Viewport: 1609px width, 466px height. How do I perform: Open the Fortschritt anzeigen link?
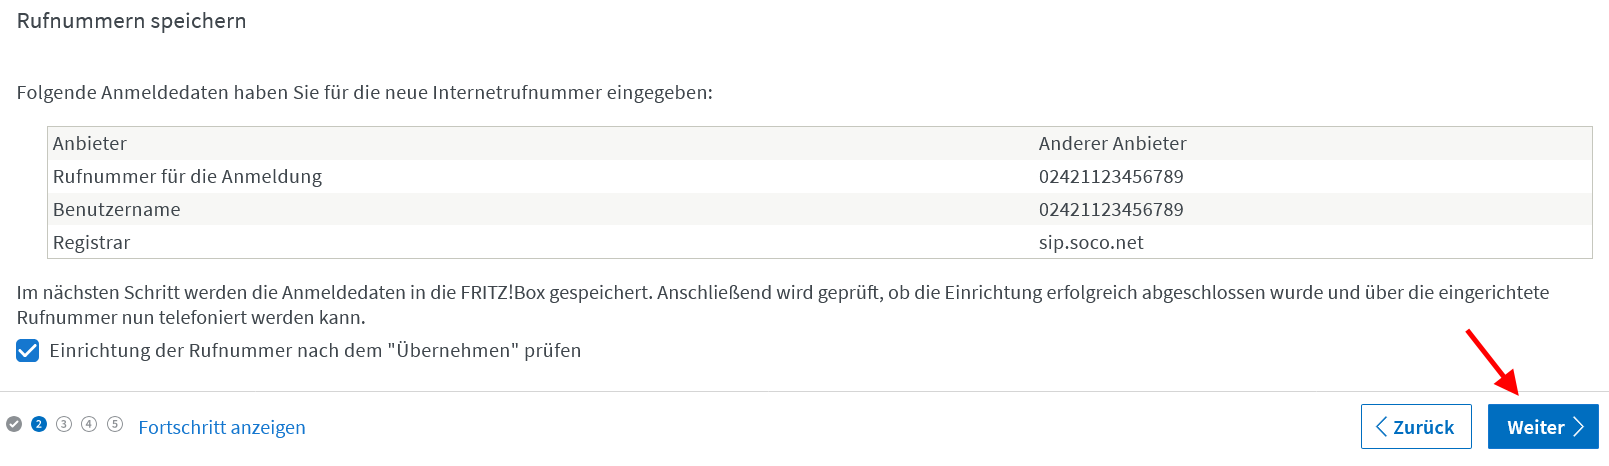pos(222,427)
